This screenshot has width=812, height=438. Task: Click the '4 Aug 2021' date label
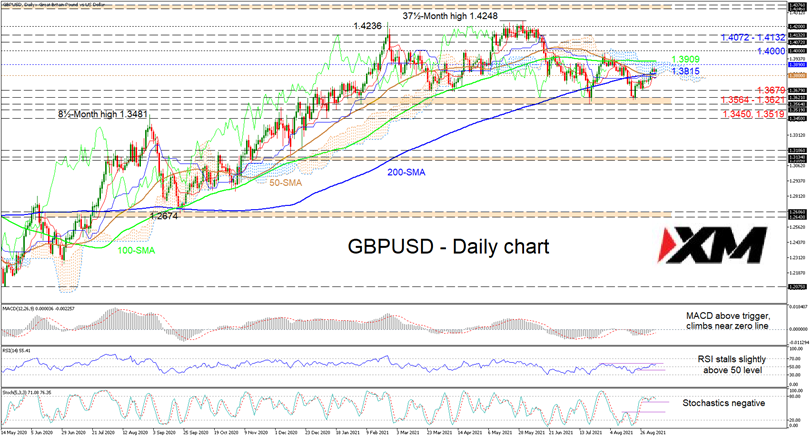click(x=620, y=432)
